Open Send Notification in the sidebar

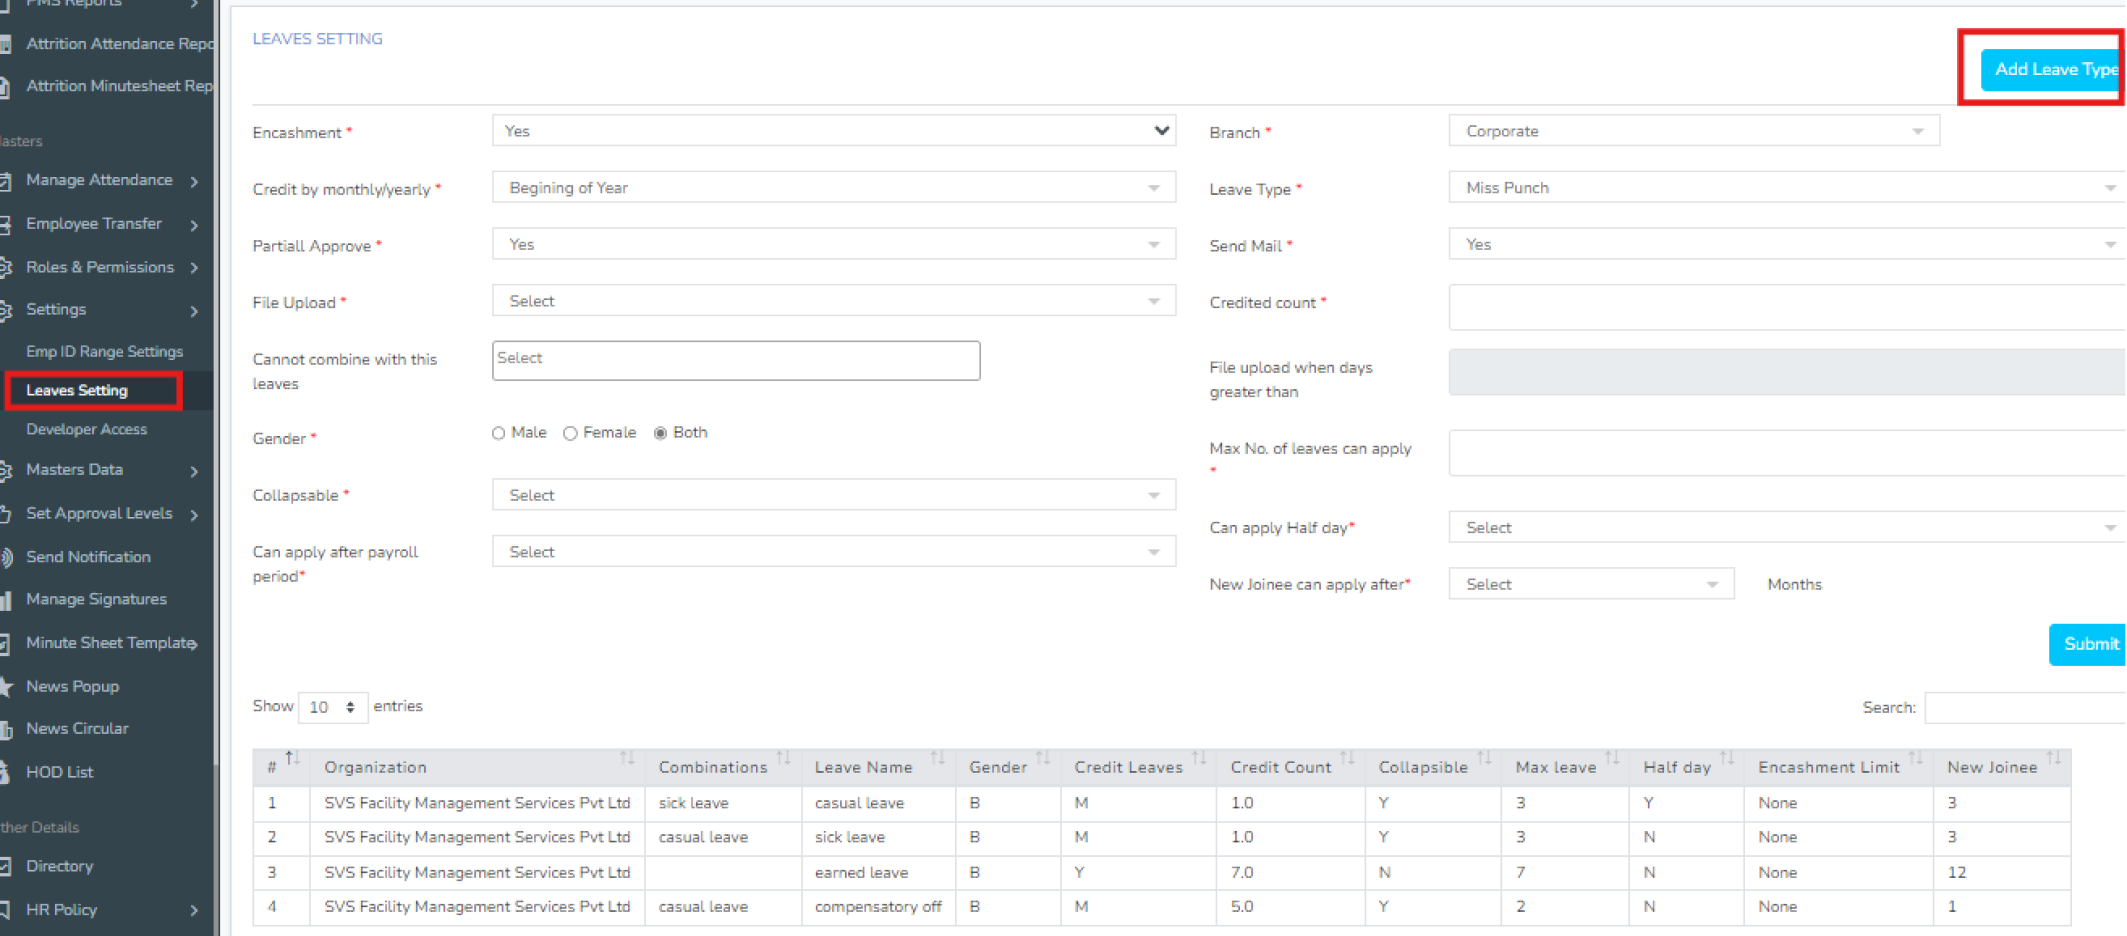88,557
